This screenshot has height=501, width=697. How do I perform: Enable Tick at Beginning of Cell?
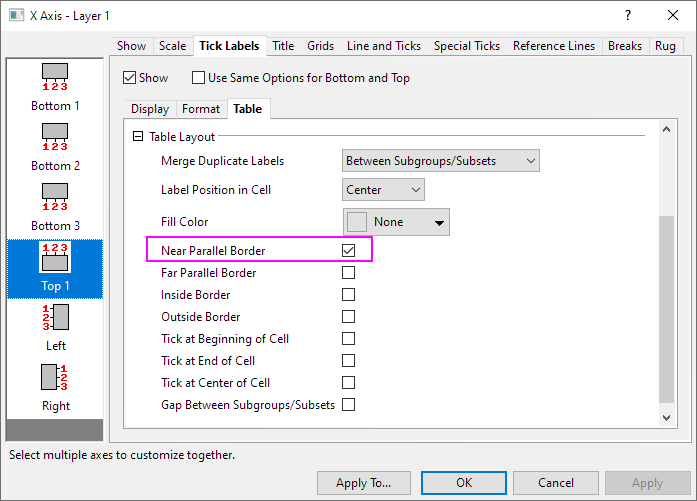click(348, 338)
